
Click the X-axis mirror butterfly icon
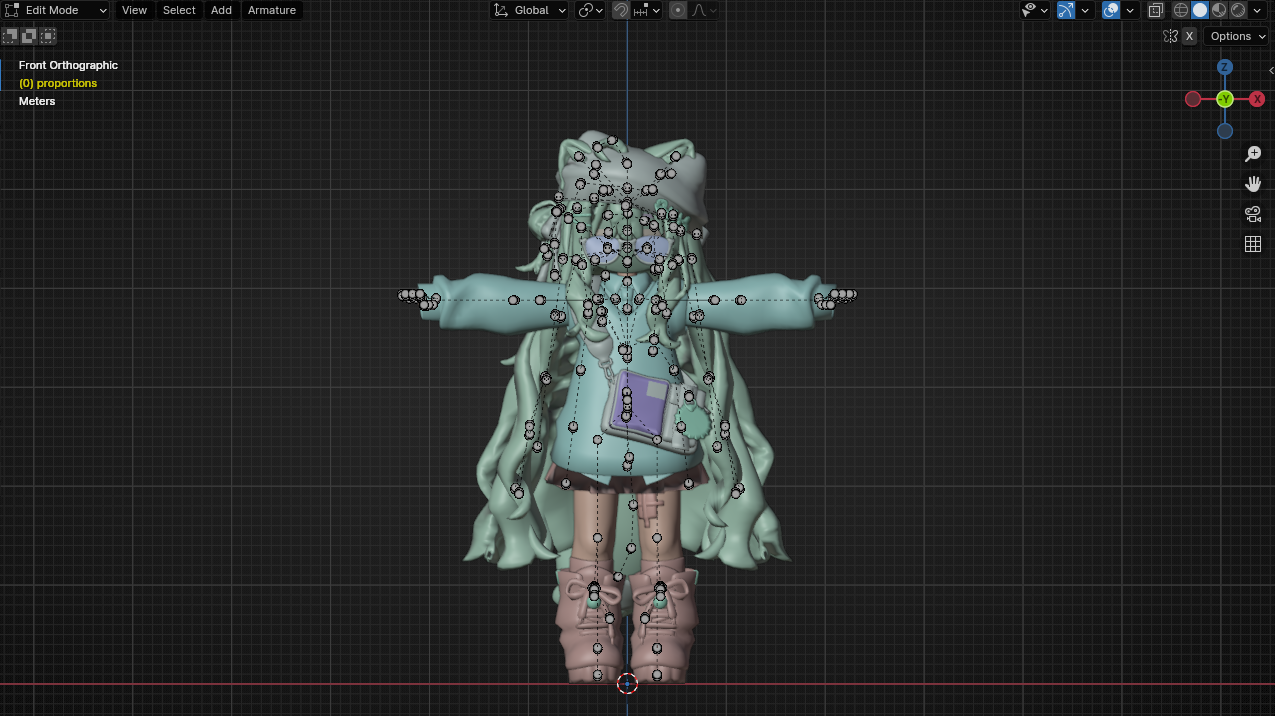(x=1170, y=36)
